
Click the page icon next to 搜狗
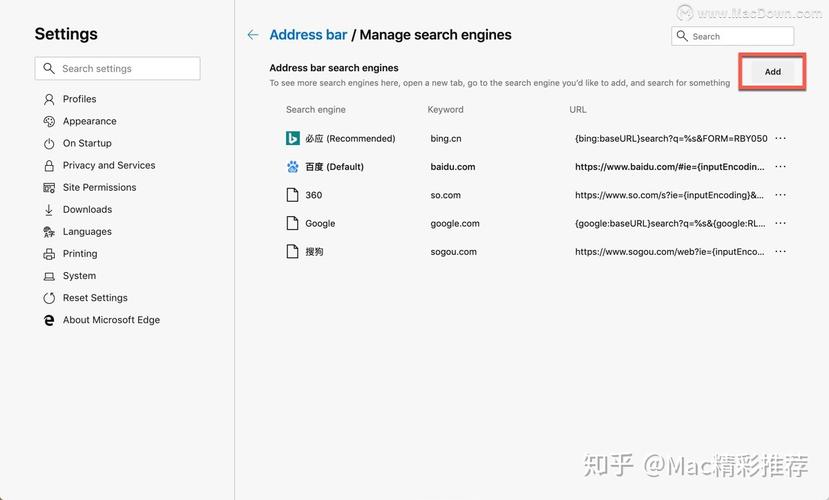pyautogui.click(x=292, y=252)
